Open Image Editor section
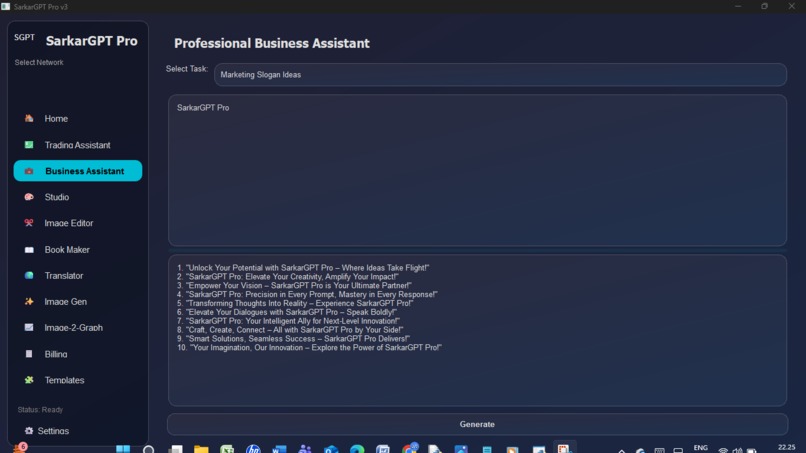Viewport: 806px width, 453px height. pyautogui.click(x=69, y=223)
